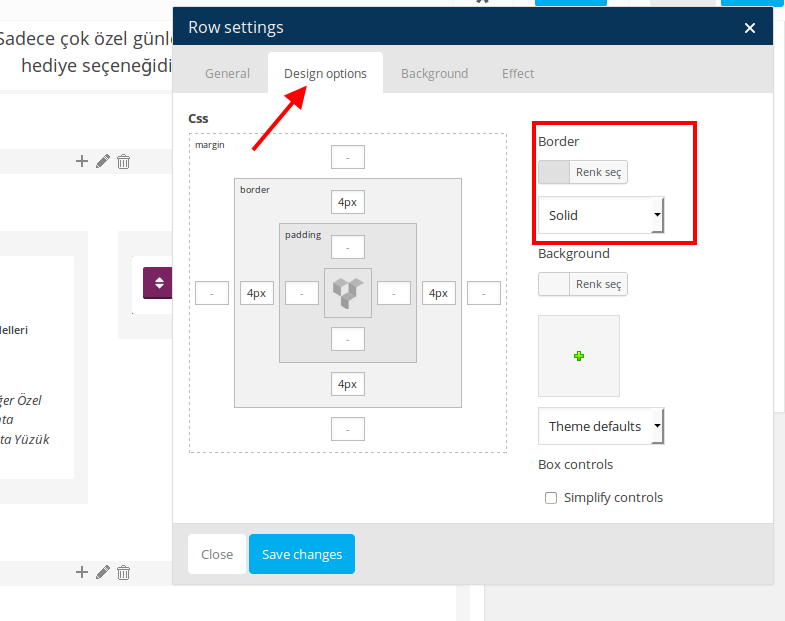Click the lower row's plus add icon
785x621 pixels.
tap(82, 572)
